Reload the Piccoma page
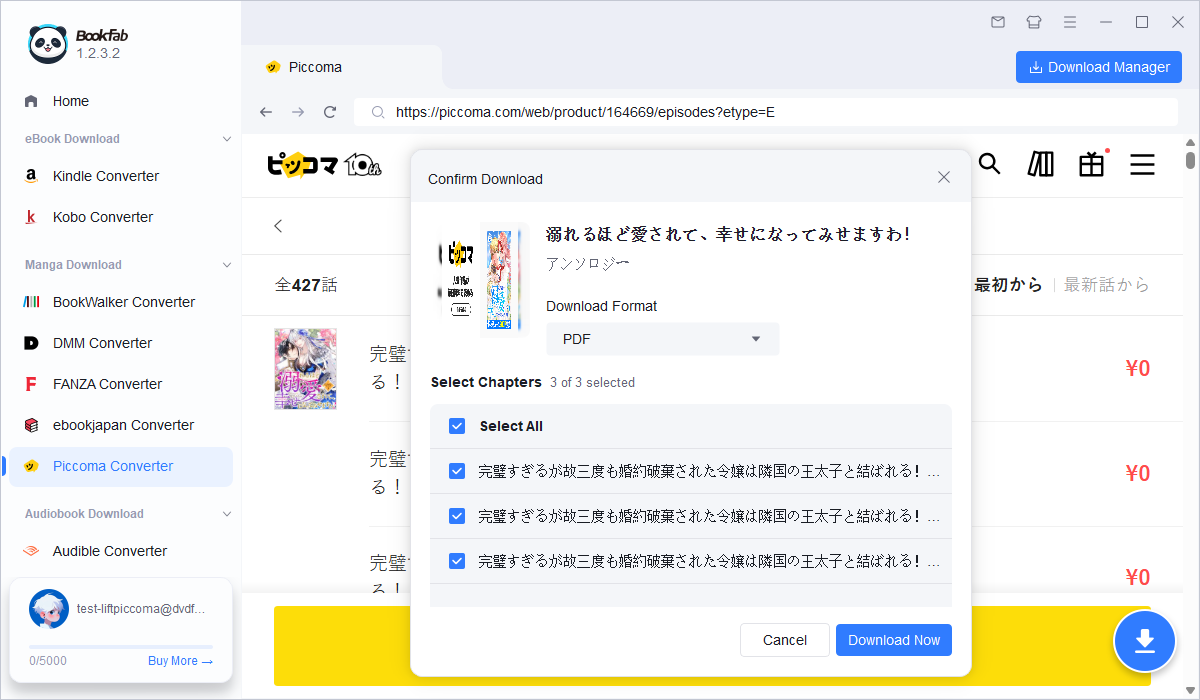The width and height of the screenshot is (1200, 700). [330, 112]
